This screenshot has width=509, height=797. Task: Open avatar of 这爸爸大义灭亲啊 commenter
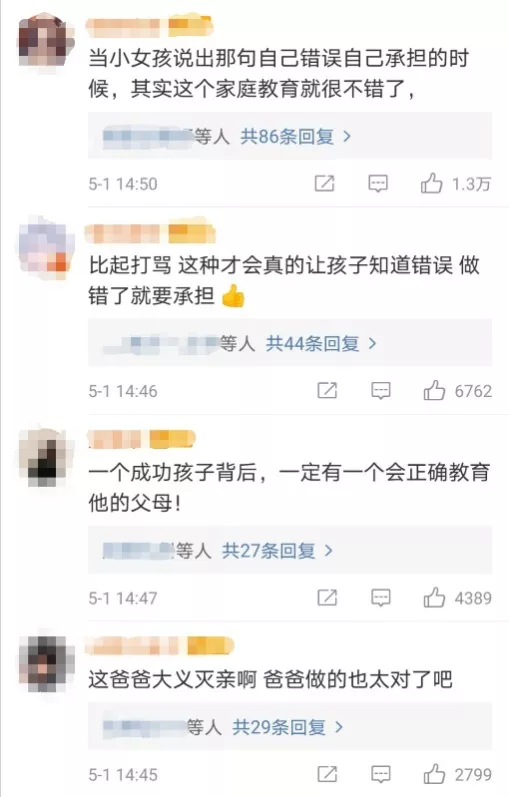pos(45,662)
